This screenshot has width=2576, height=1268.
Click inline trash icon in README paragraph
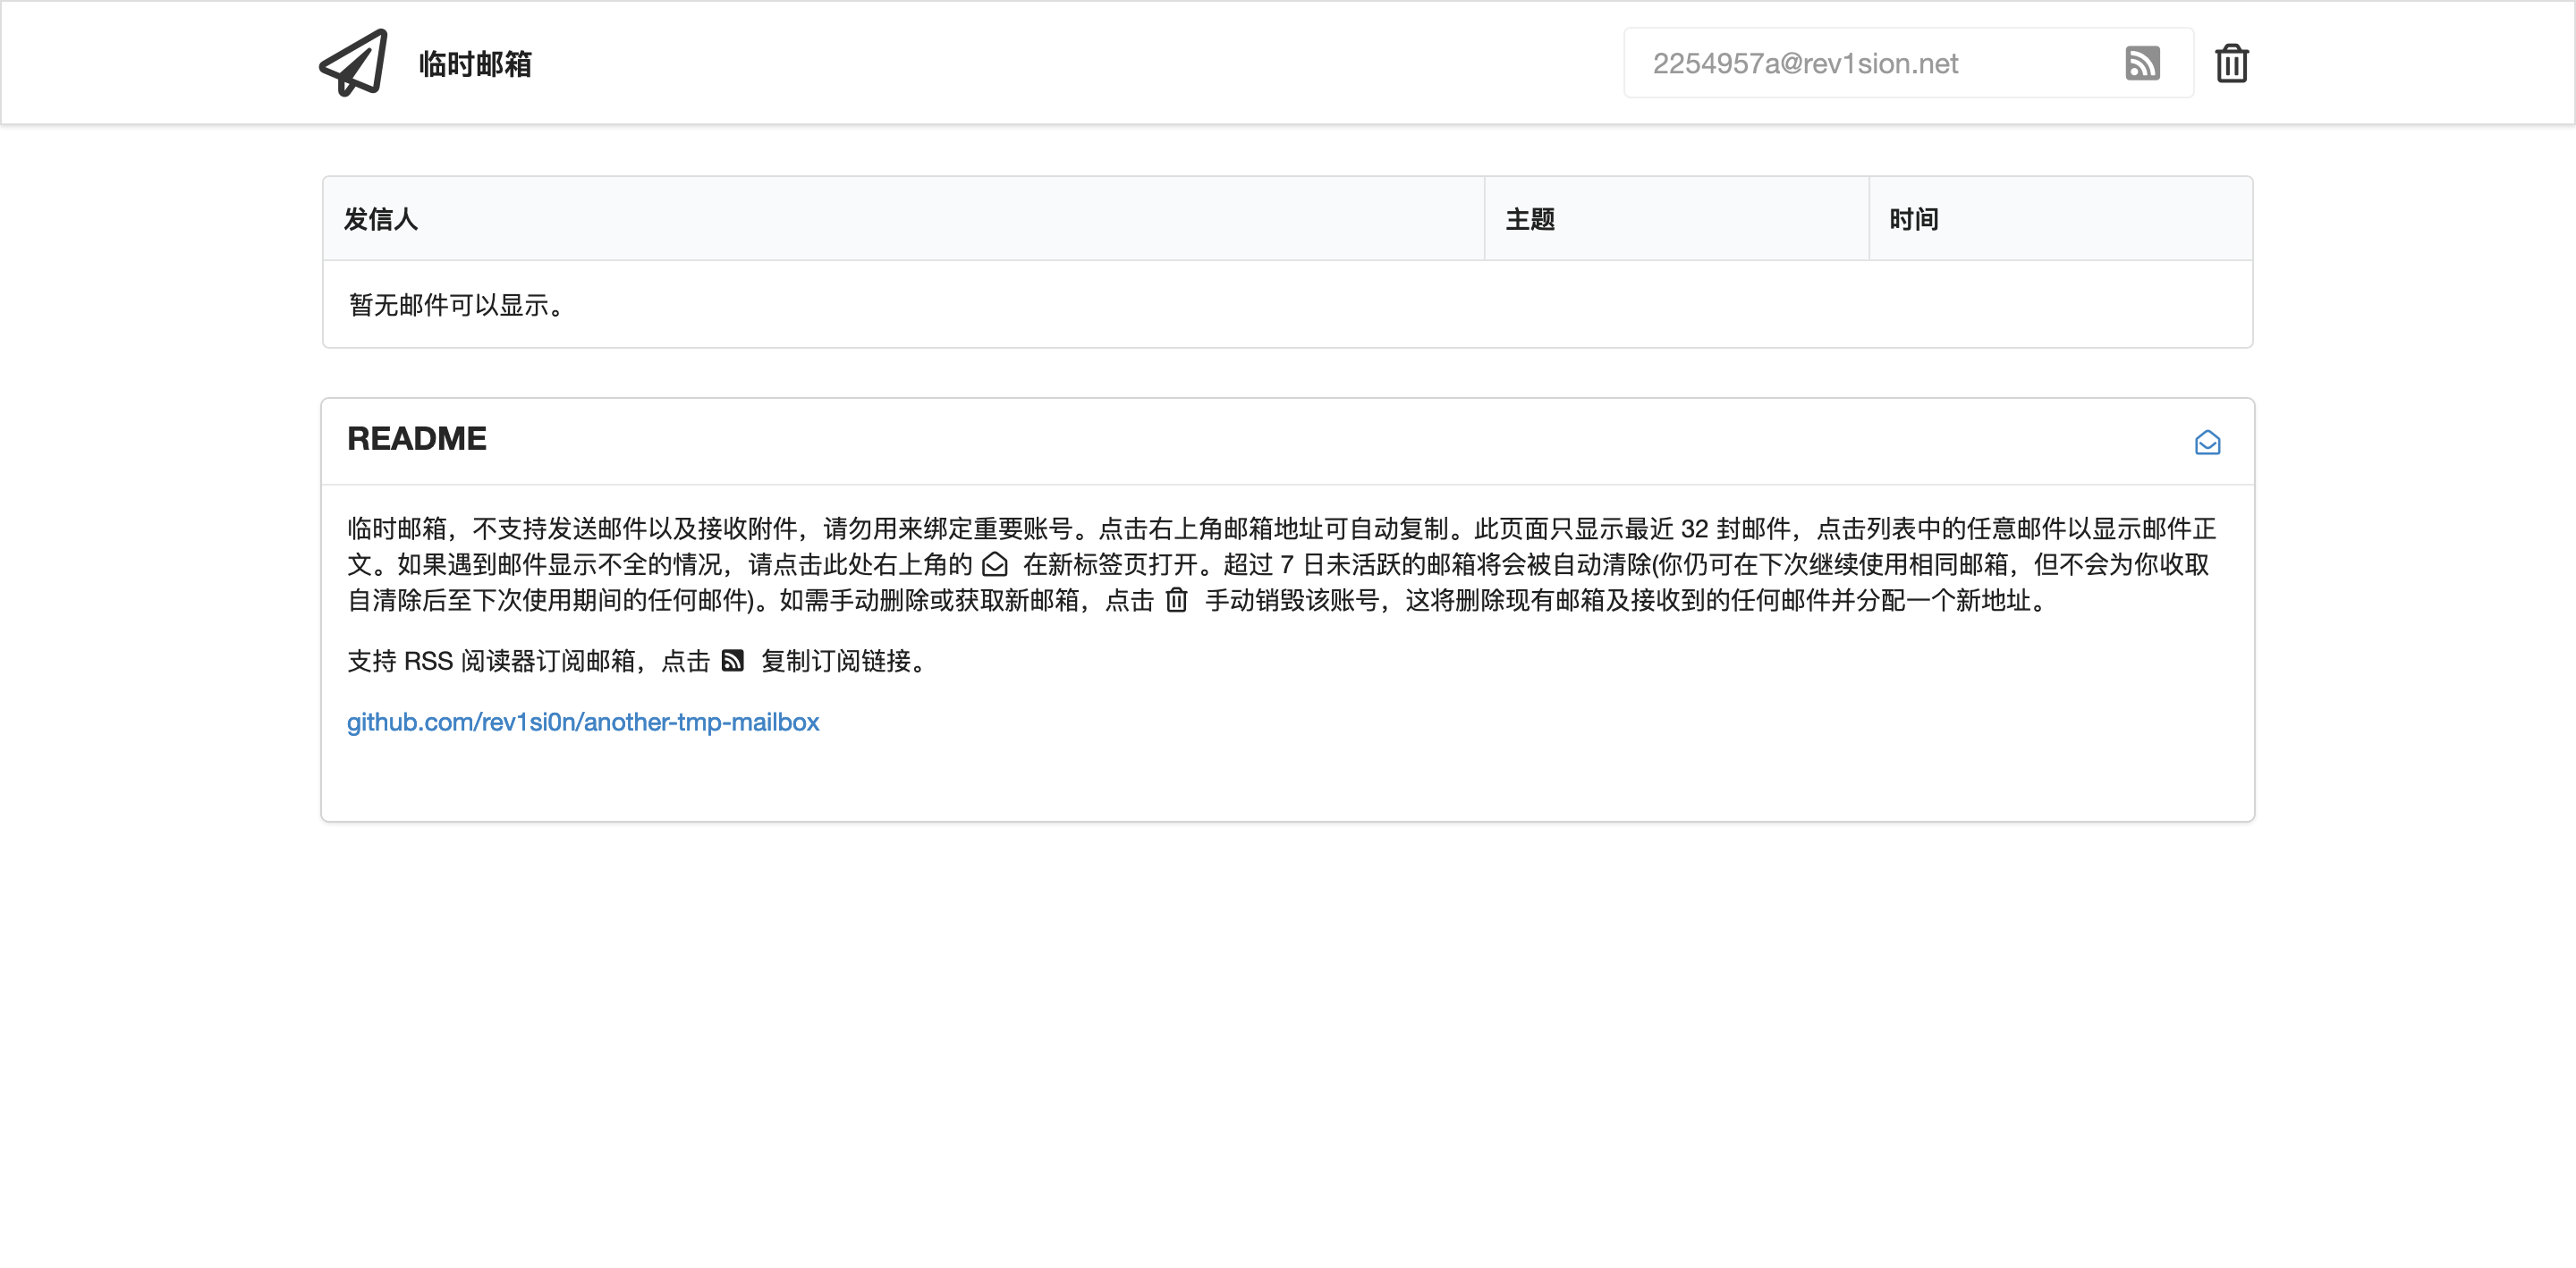coord(1176,600)
